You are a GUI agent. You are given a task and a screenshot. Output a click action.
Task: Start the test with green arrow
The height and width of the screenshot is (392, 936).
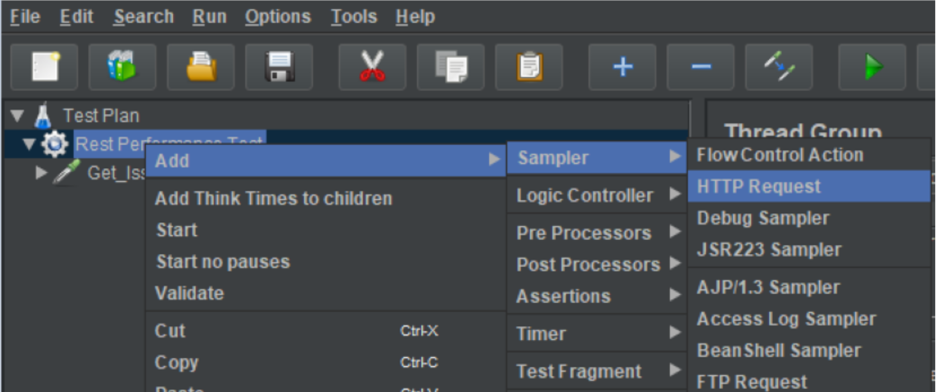tap(873, 67)
